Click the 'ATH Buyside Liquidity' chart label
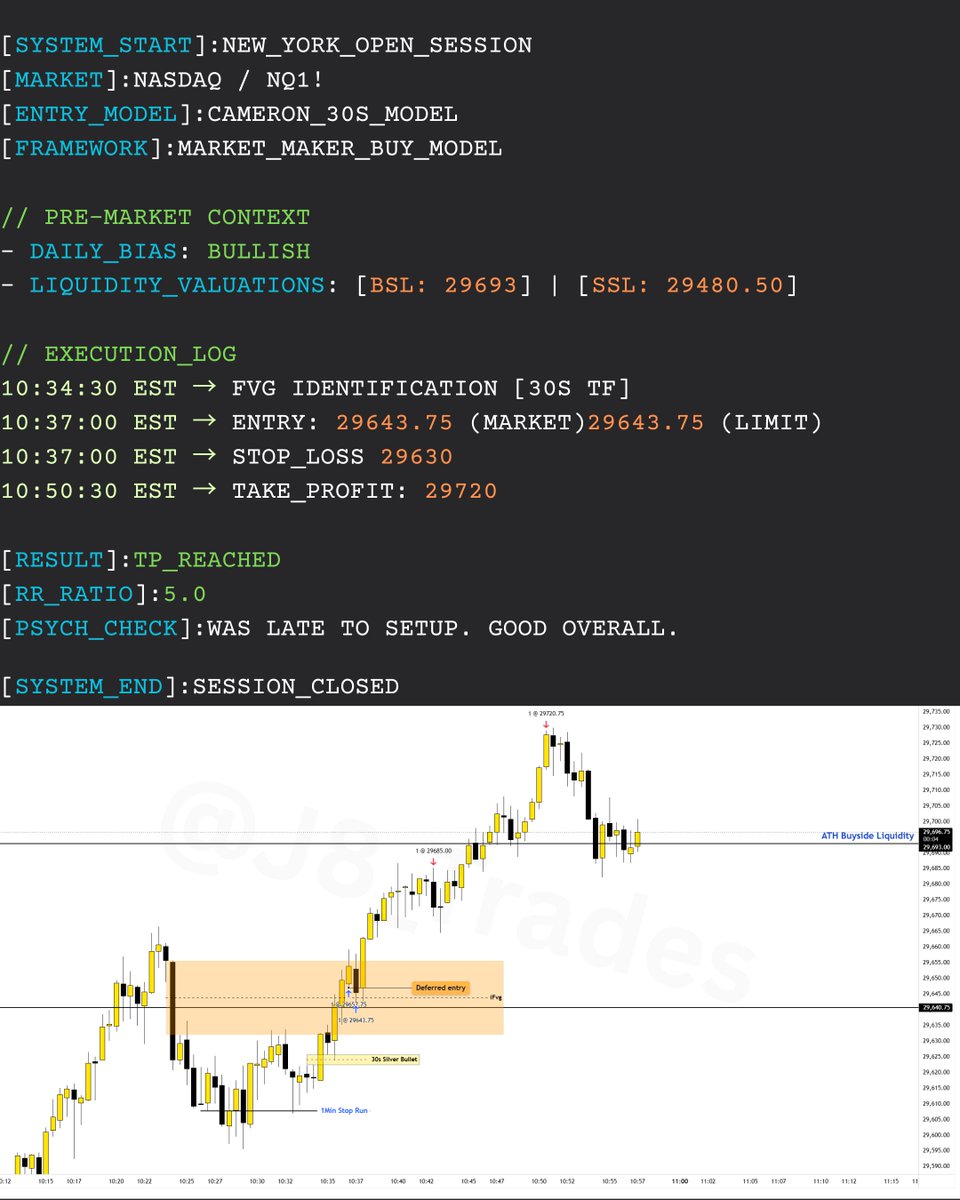 [867, 835]
